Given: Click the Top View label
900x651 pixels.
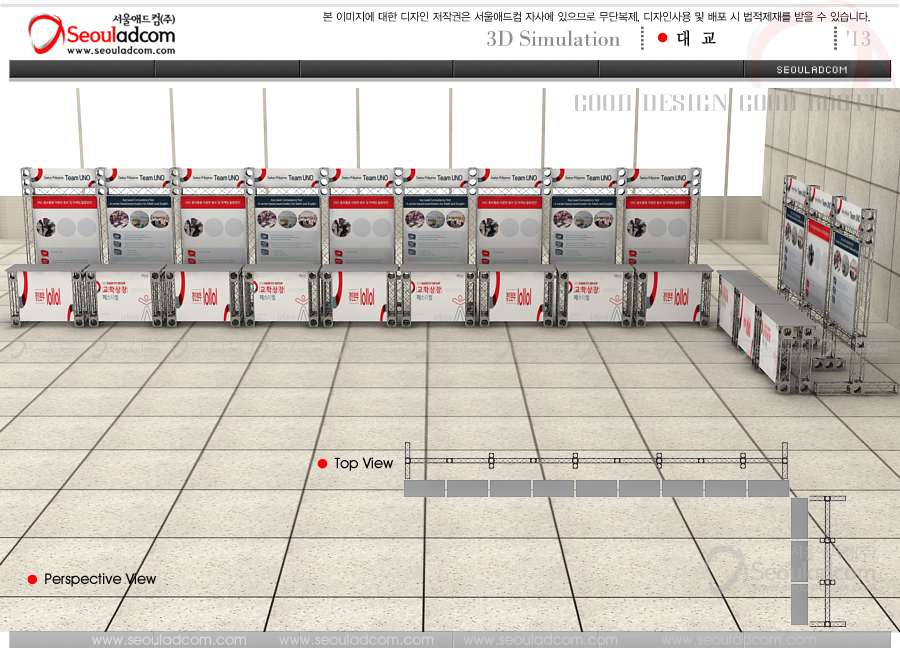Looking at the screenshot, I should [x=364, y=464].
